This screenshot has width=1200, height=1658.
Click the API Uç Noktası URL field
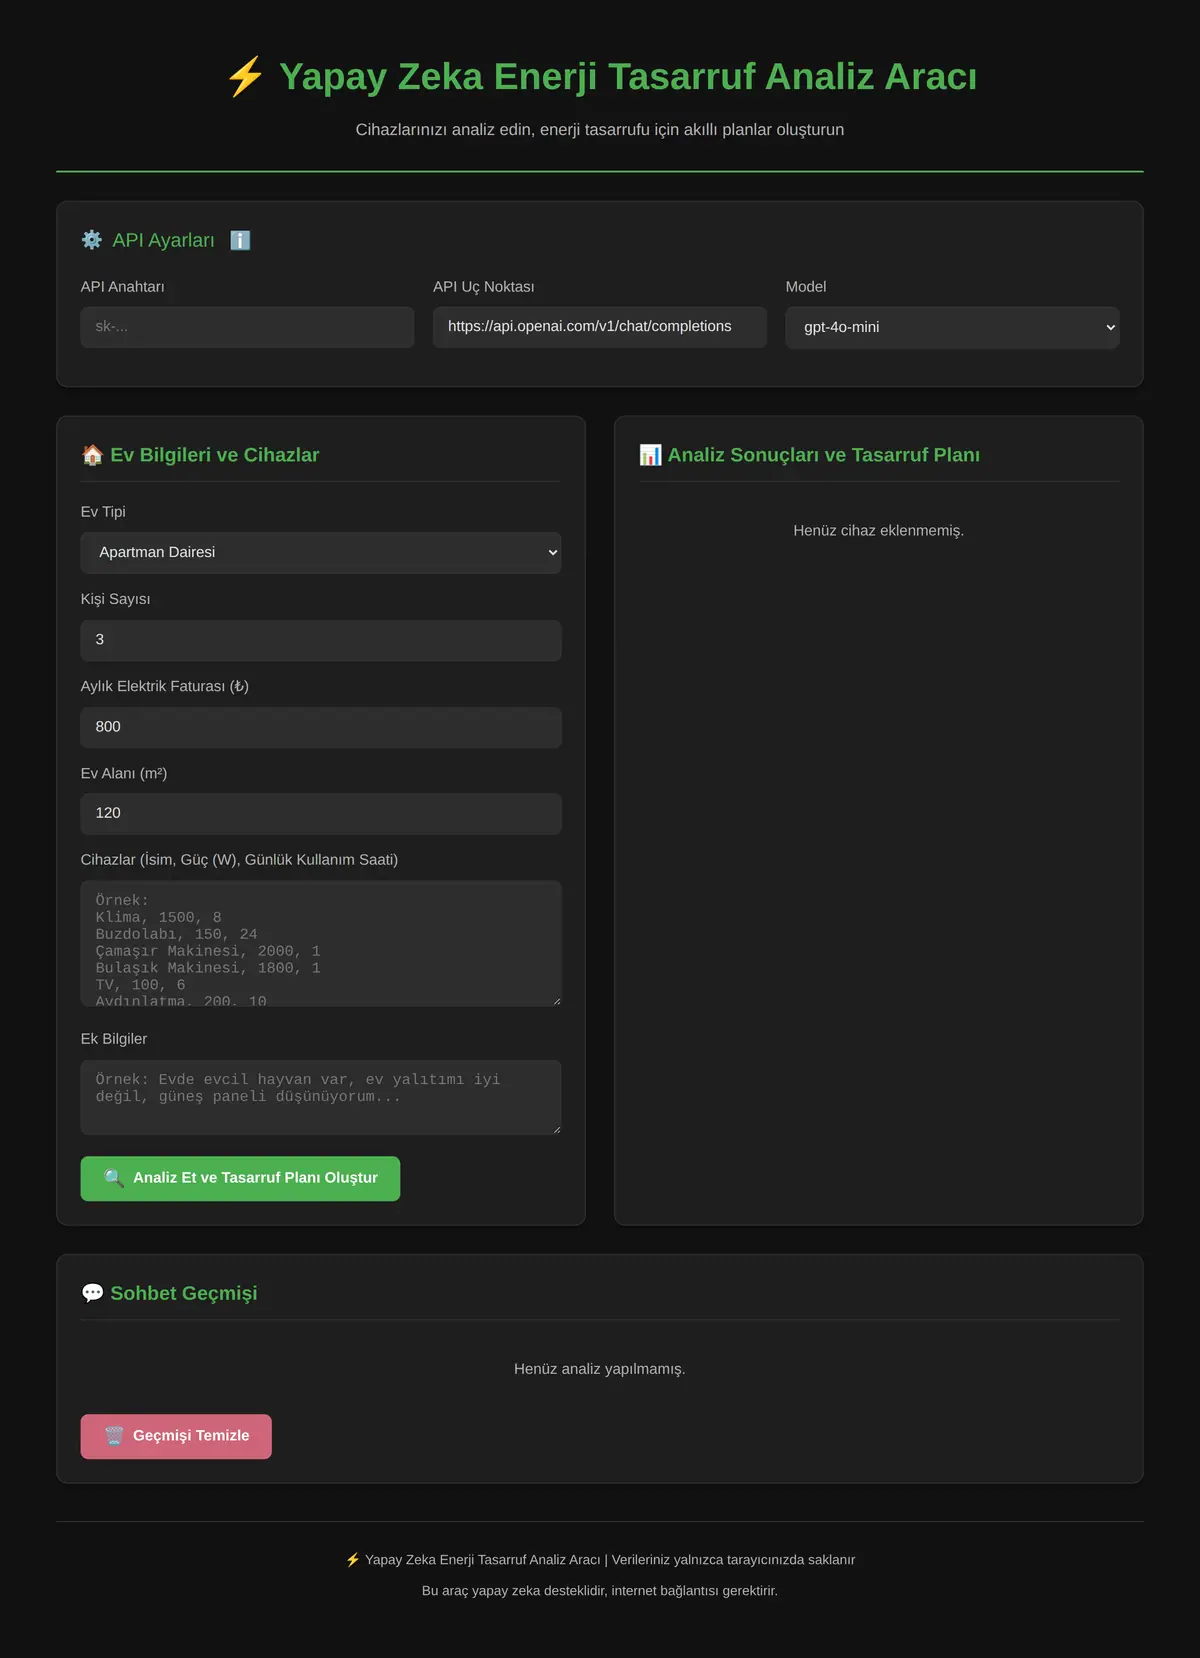600,327
